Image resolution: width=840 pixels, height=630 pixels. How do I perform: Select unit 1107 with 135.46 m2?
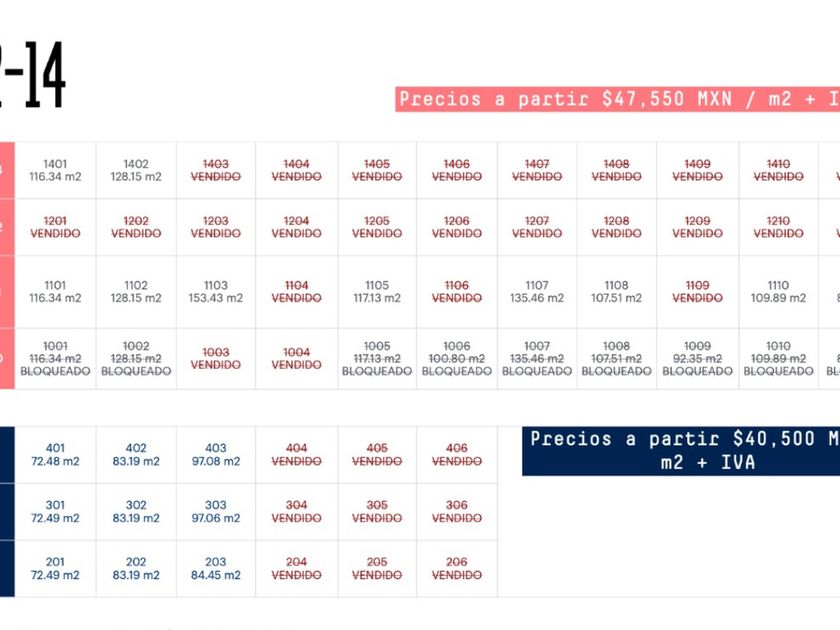[537, 291]
